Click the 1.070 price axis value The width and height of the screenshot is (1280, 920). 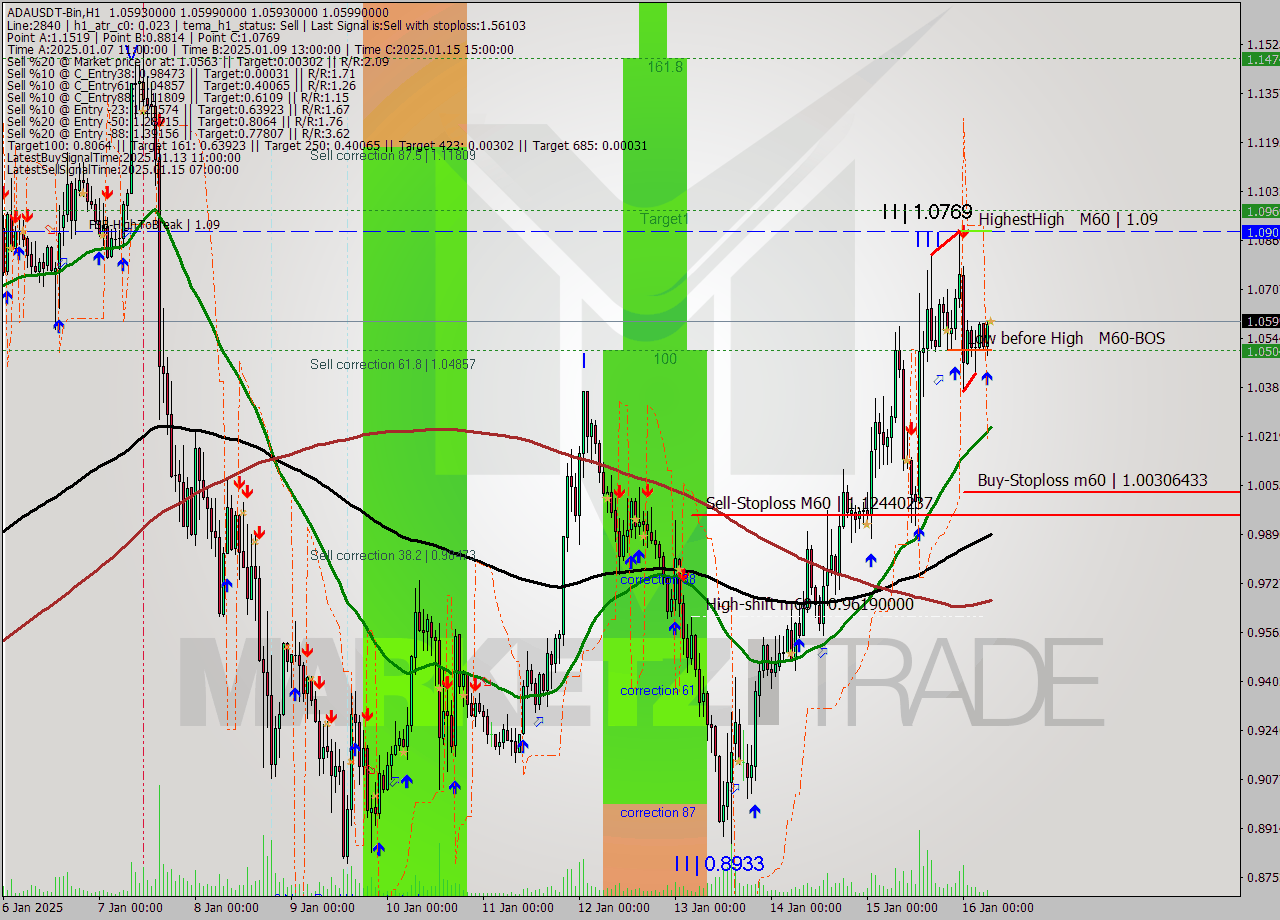pos(1262,289)
